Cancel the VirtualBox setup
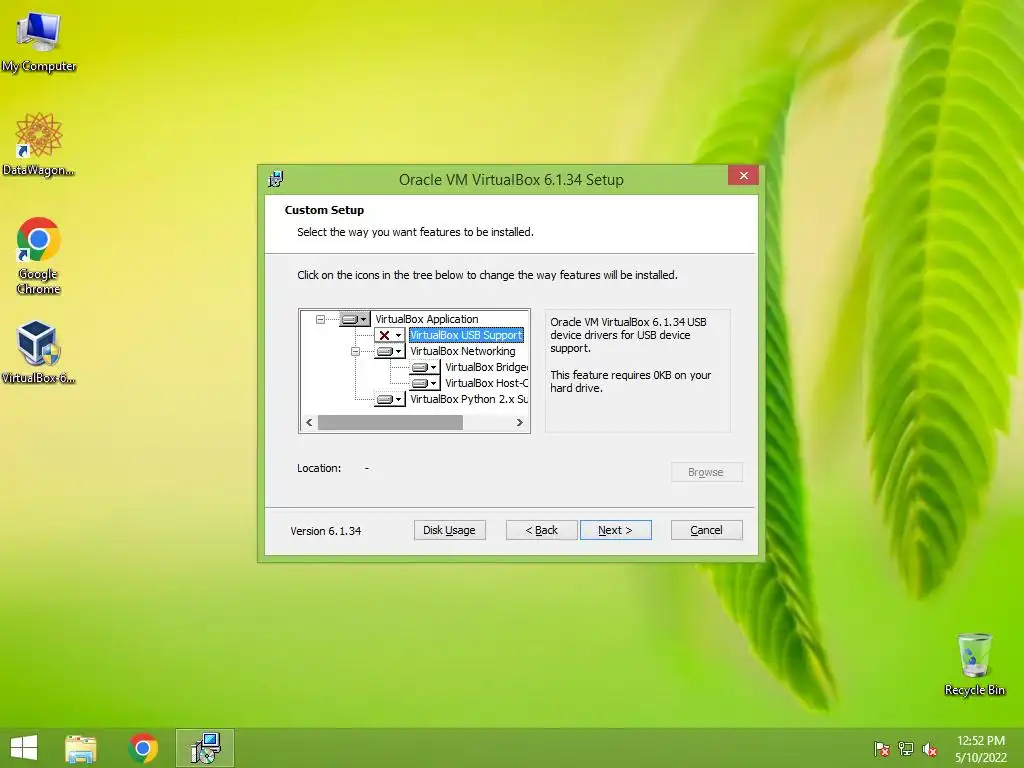 pos(707,530)
